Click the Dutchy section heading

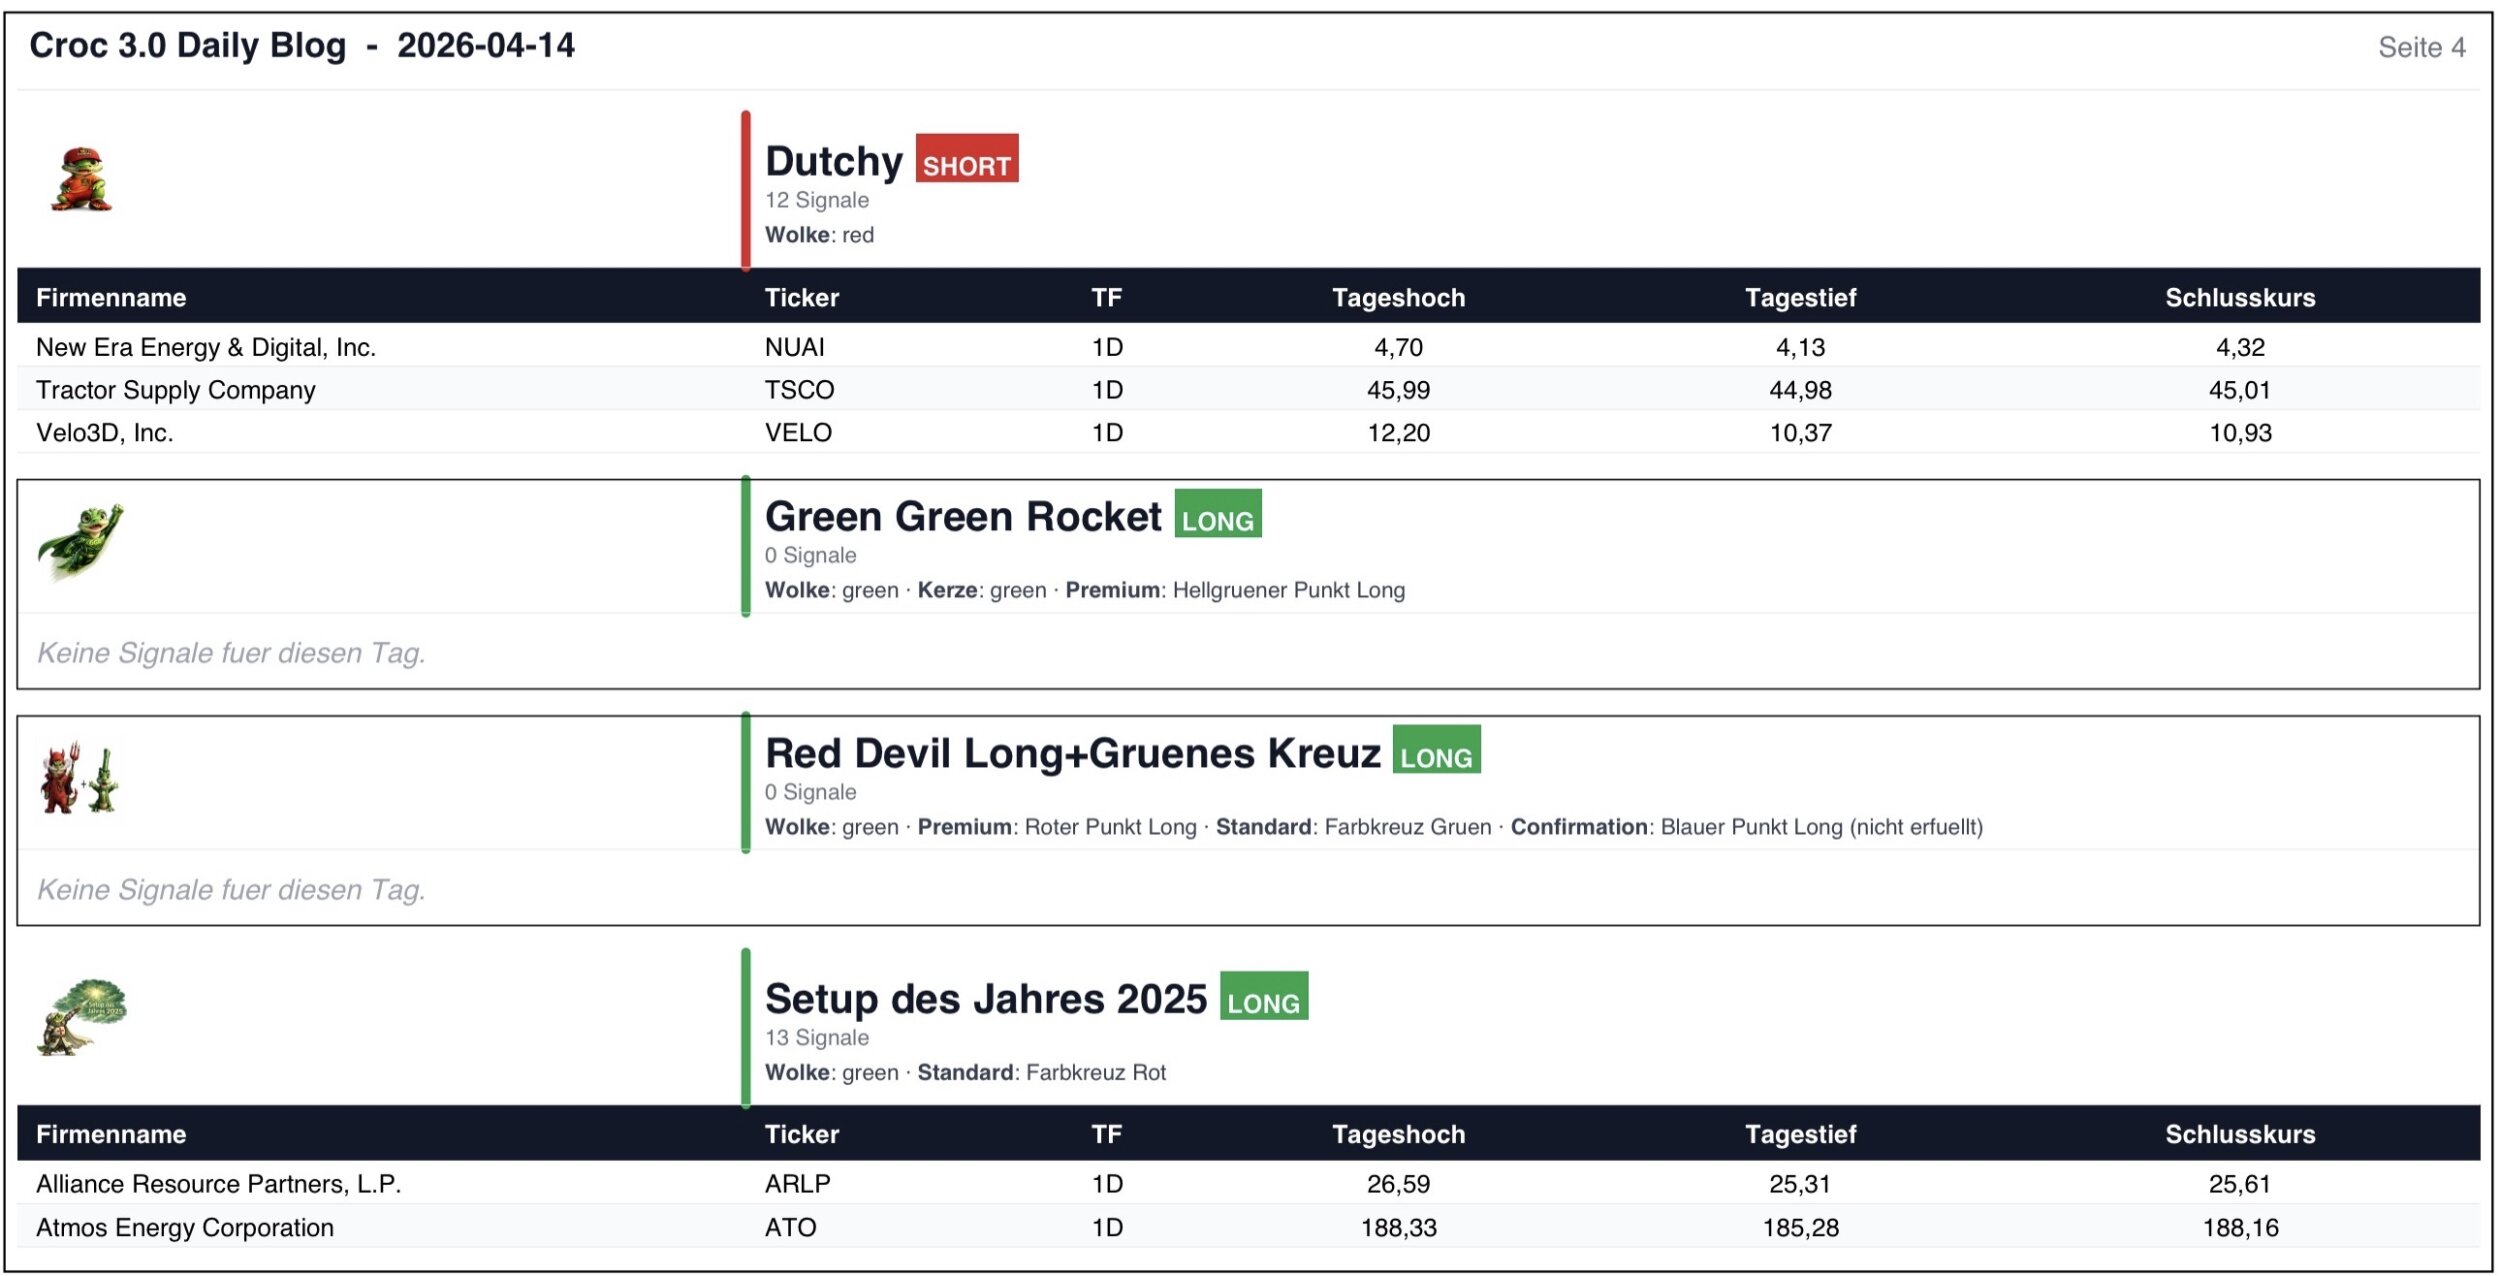833,161
